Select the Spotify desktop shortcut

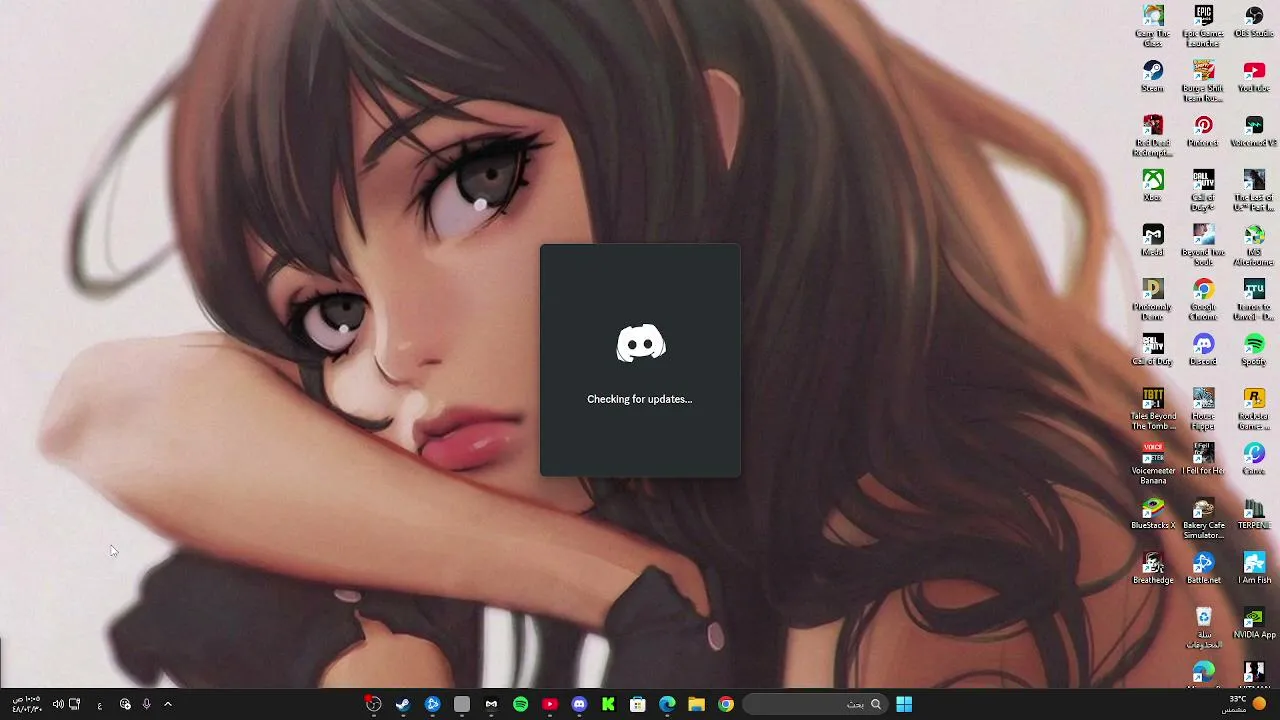[1254, 350]
